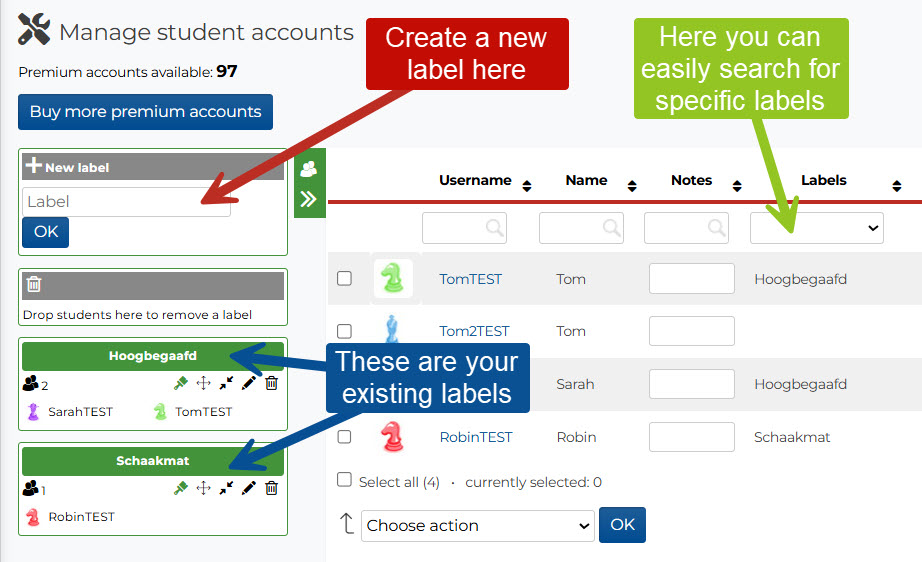
Task: Sort the table by Notes column
Action: coord(737,185)
